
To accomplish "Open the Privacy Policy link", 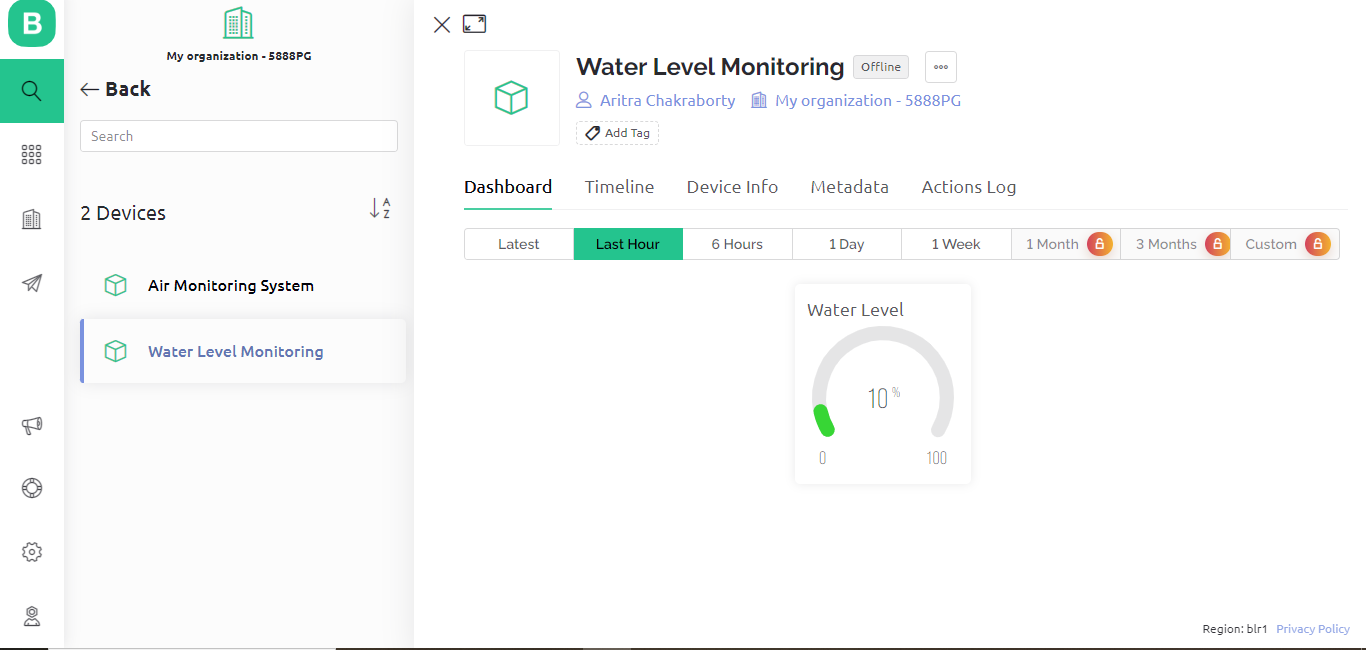I will coord(1312,628).
